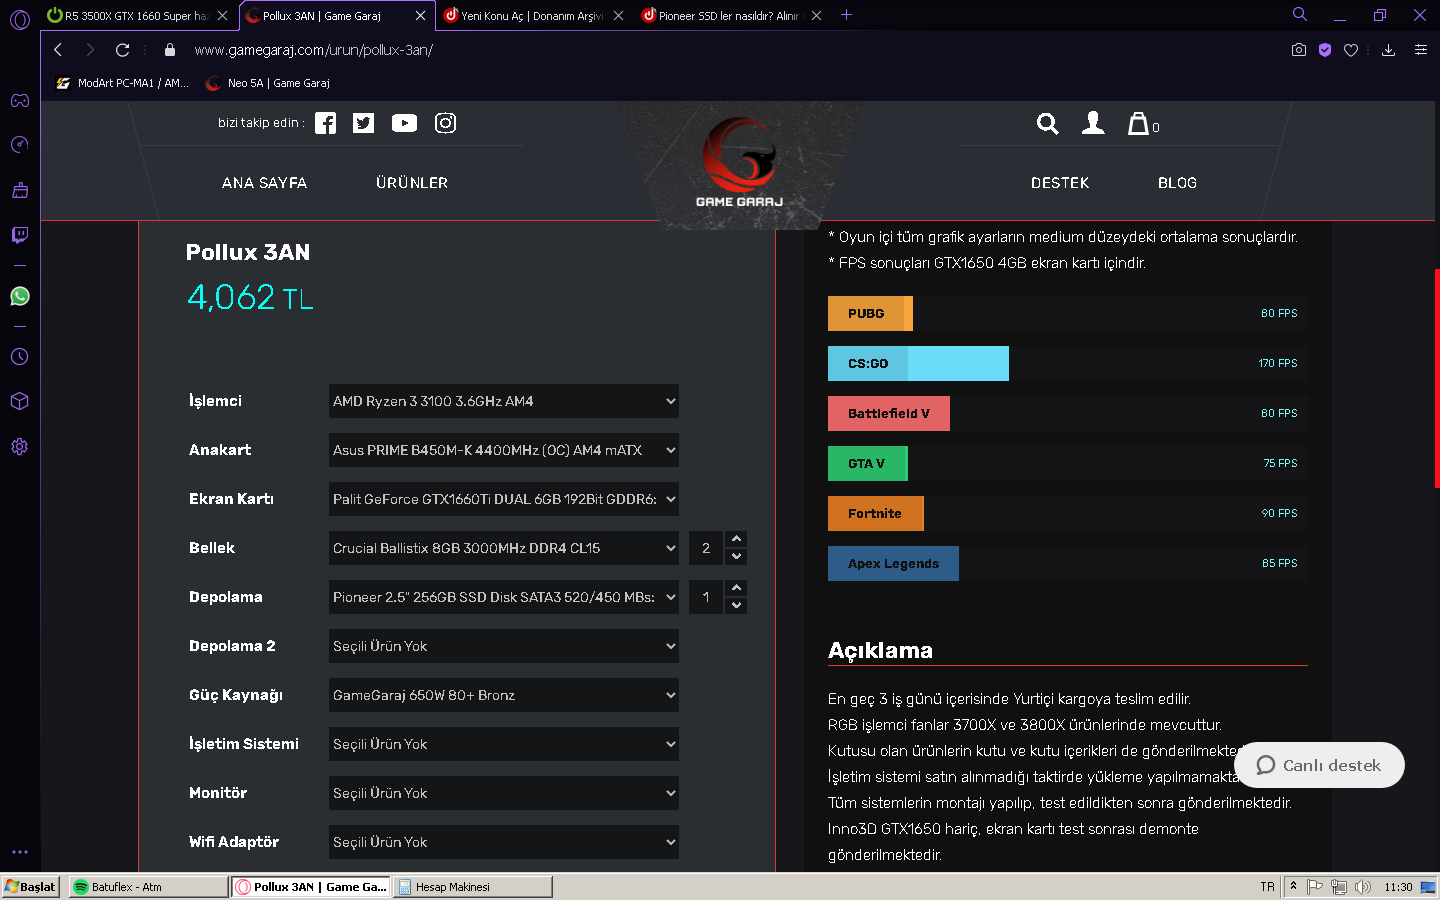Open the site search magnifier icon

click(1047, 123)
